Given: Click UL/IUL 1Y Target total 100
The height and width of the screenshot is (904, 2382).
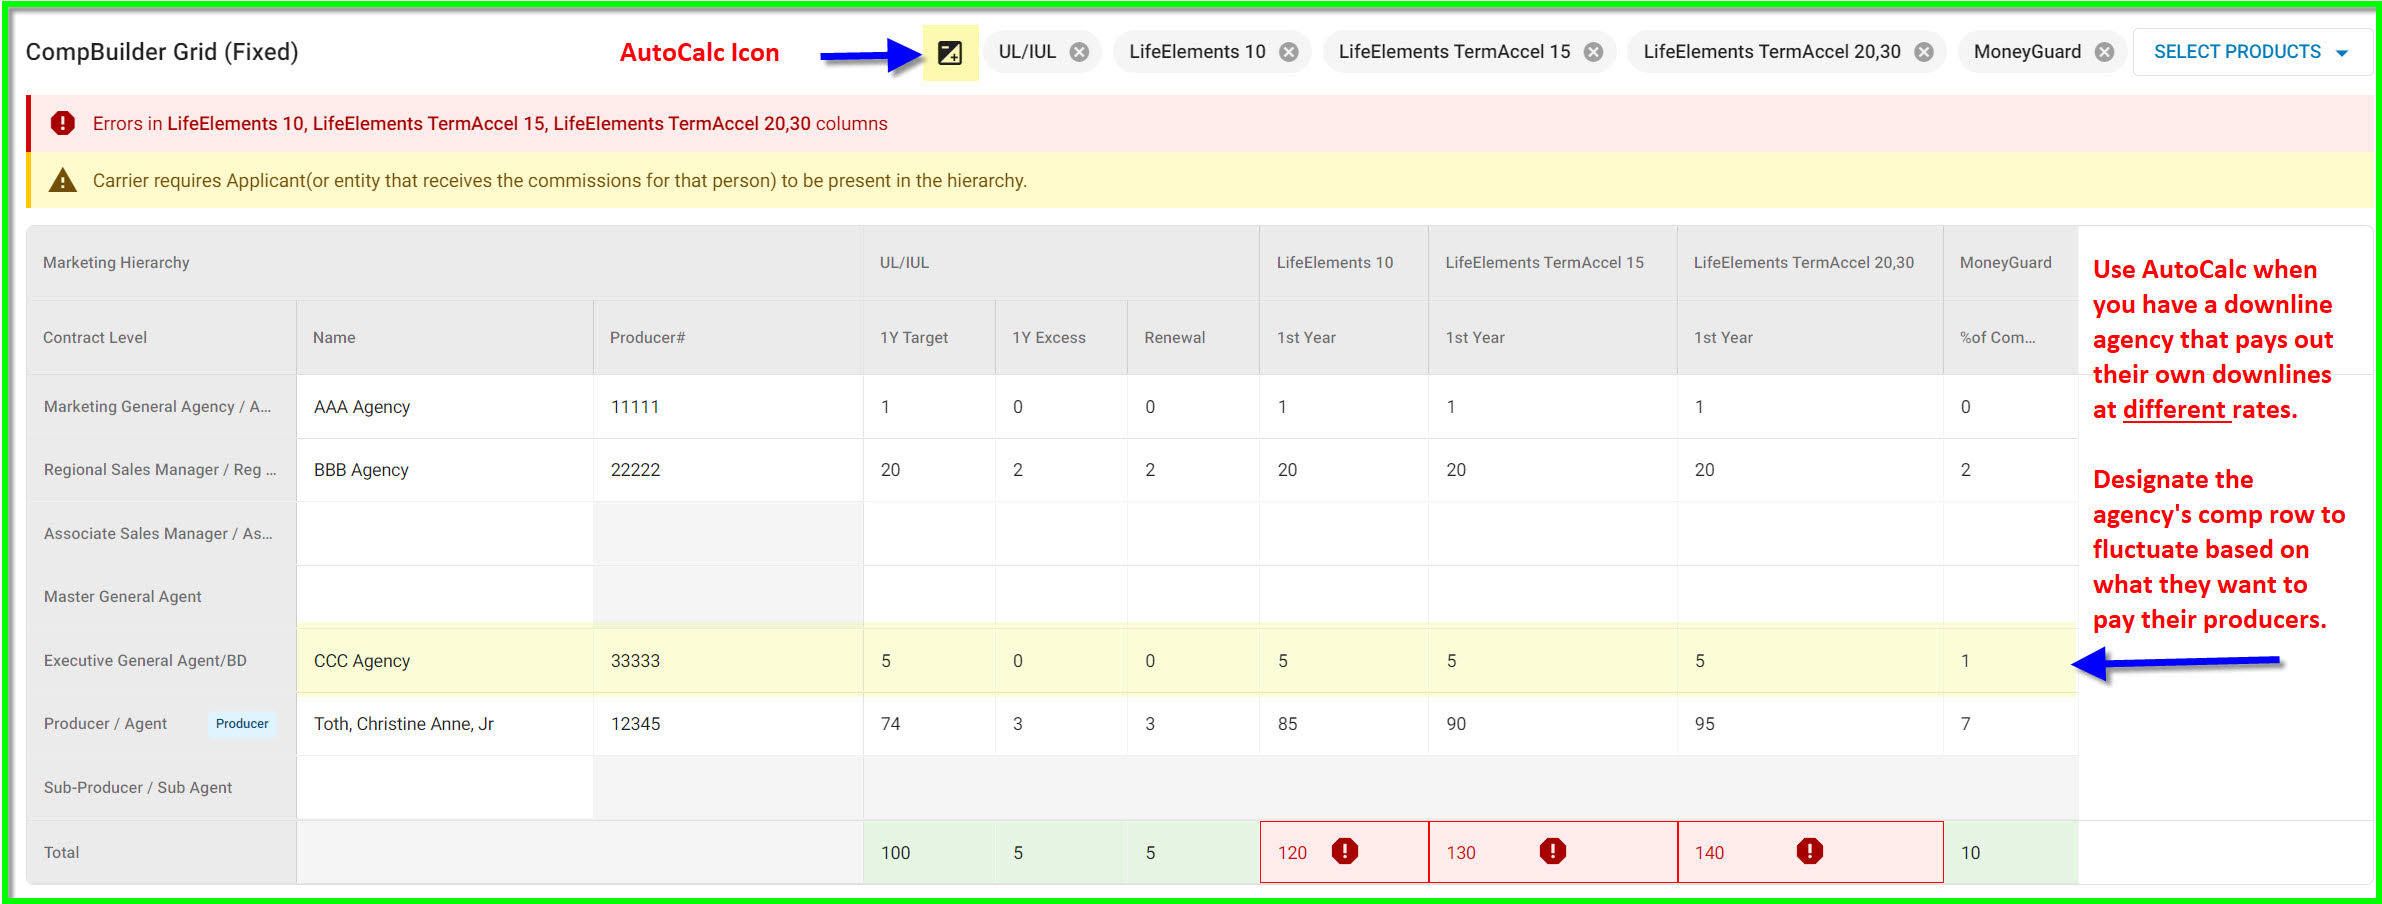Looking at the screenshot, I should click(895, 853).
